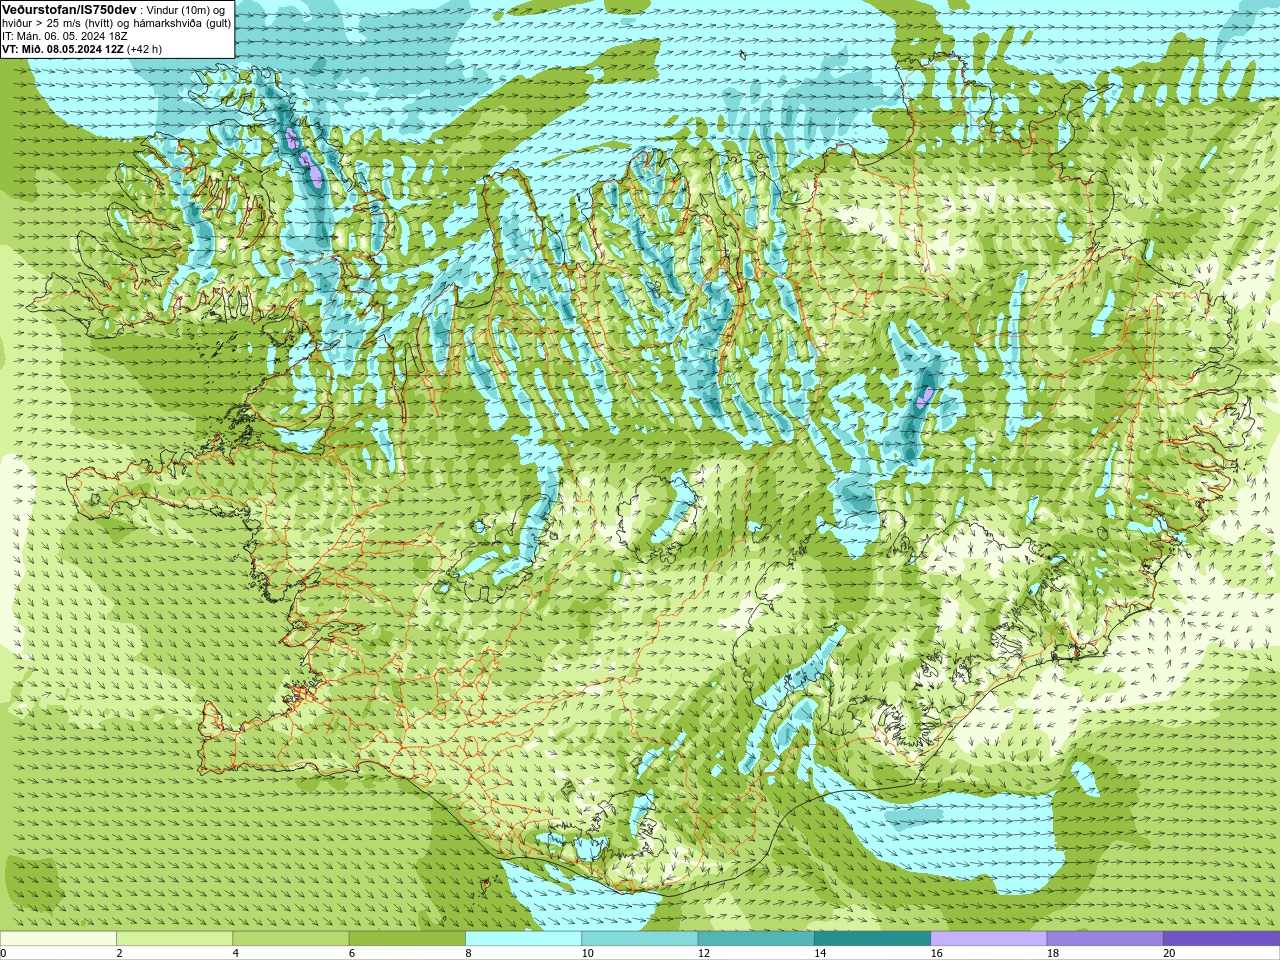1280x960 pixels.
Task: Click the 14–16 m/s dark teal legend swatch
Action: point(873,939)
